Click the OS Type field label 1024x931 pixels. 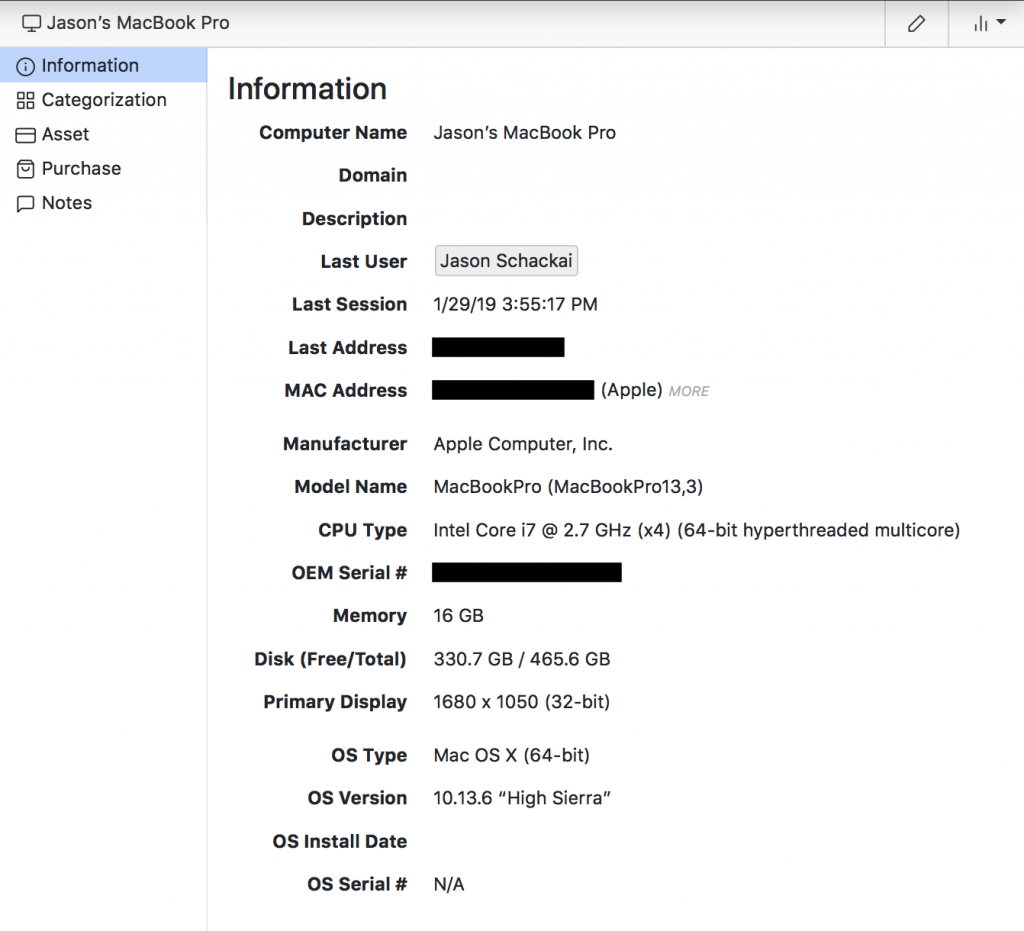pyautogui.click(x=369, y=755)
